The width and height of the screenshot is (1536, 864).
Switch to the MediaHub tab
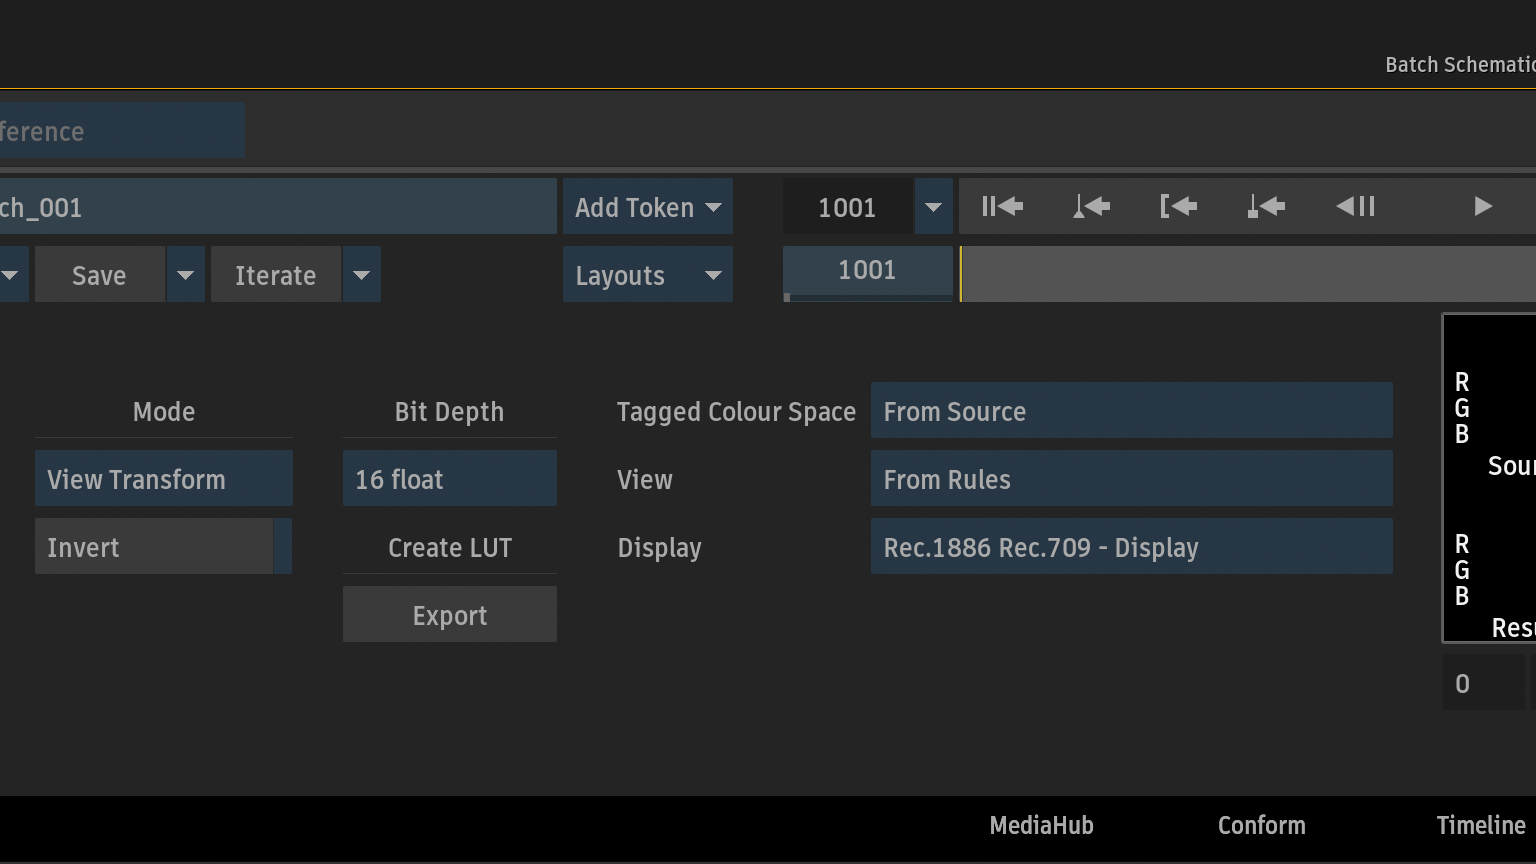click(x=1041, y=825)
